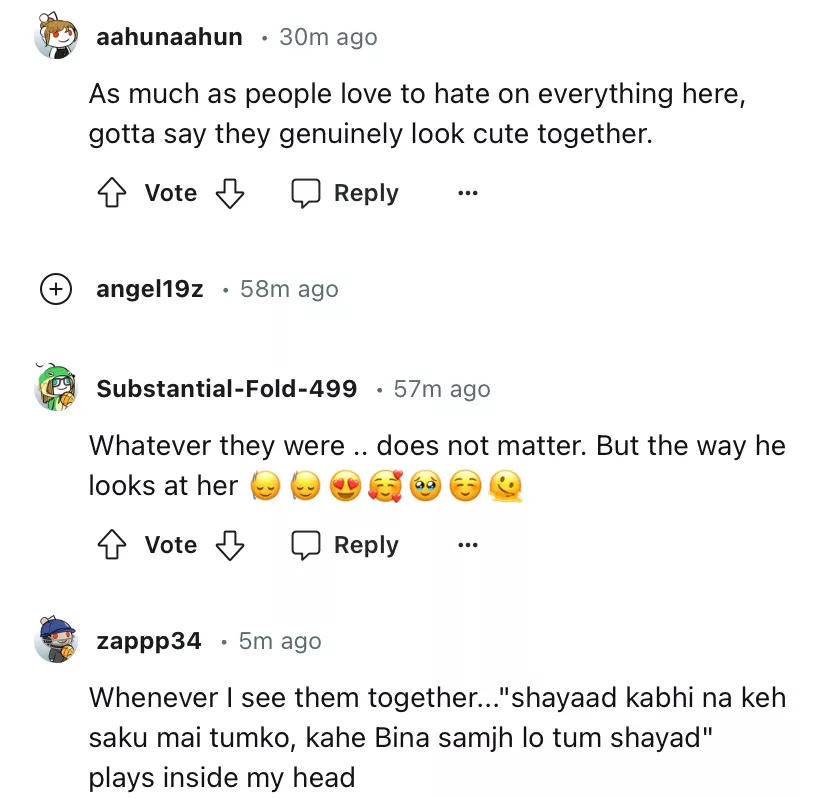The width and height of the screenshot is (828, 798).
Task: Open more options on aahunaahun's comment
Action: point(467,193)
